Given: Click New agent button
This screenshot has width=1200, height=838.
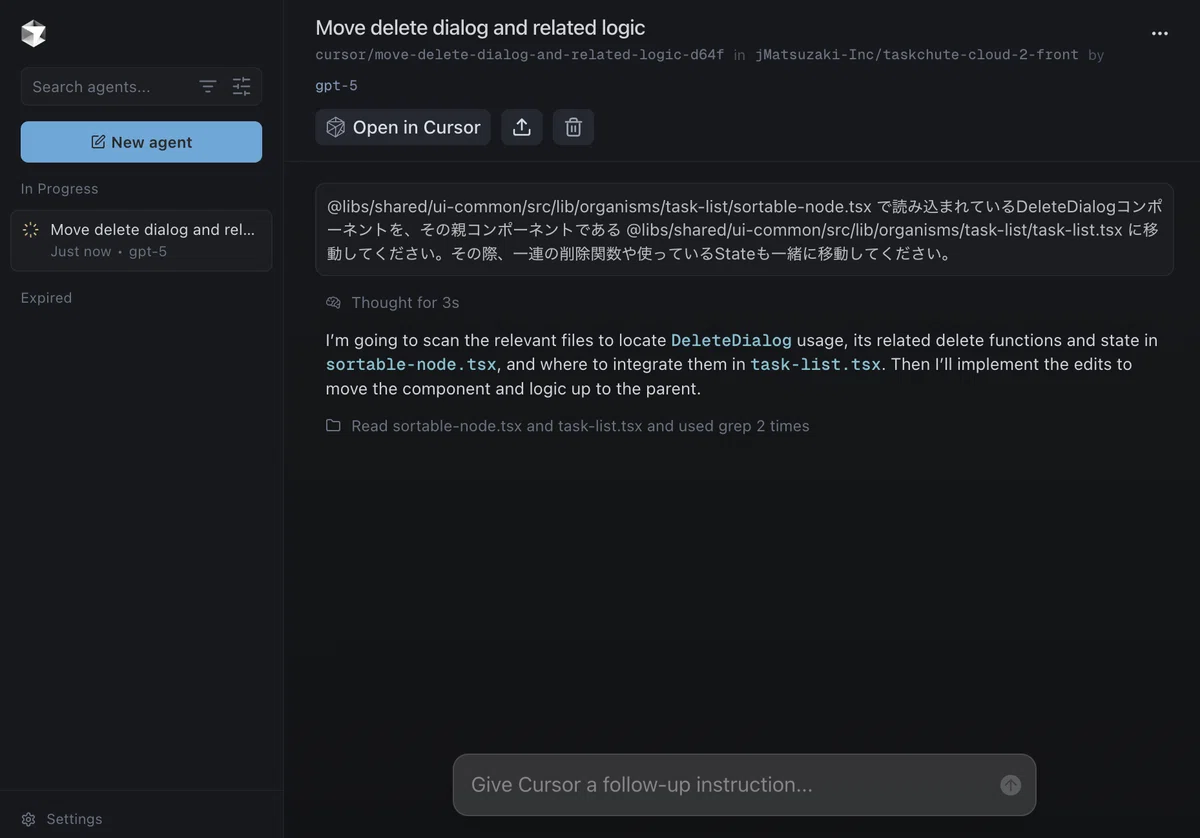Looking at the screenshot, I should click(x=141, y=142).
